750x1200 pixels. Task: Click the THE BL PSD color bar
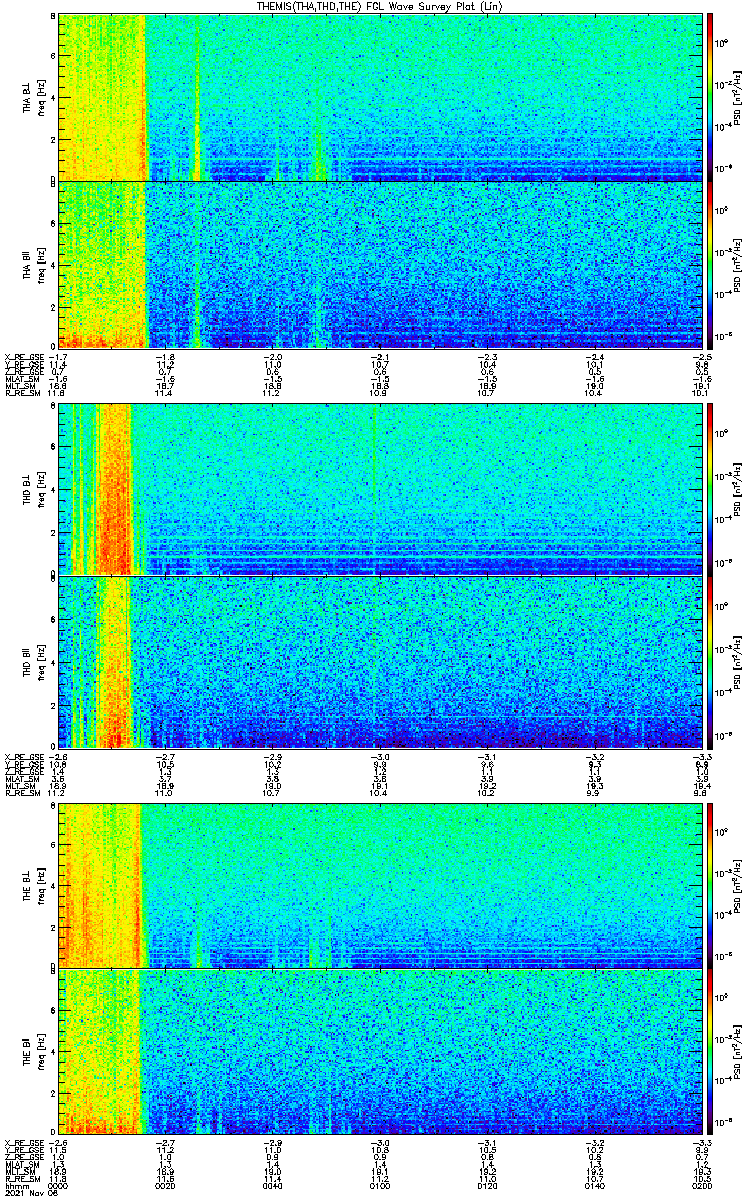[710, 885]
